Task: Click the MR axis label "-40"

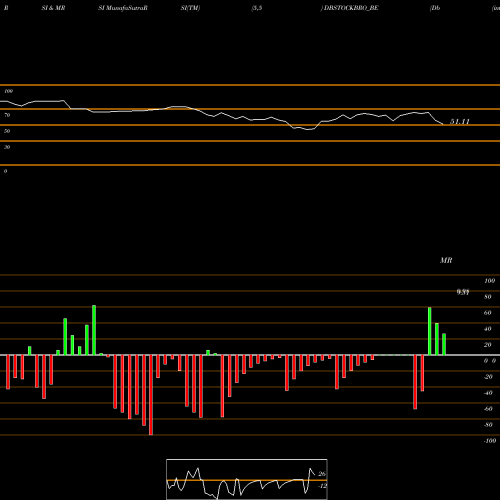Action: click(488, 393)
